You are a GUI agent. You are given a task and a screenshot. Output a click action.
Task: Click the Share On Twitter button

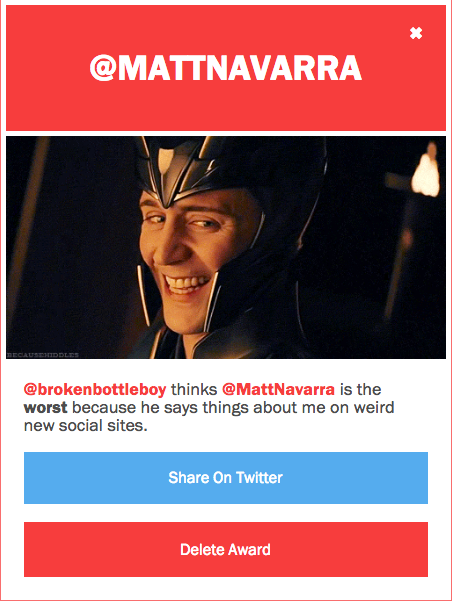[226, 478]
